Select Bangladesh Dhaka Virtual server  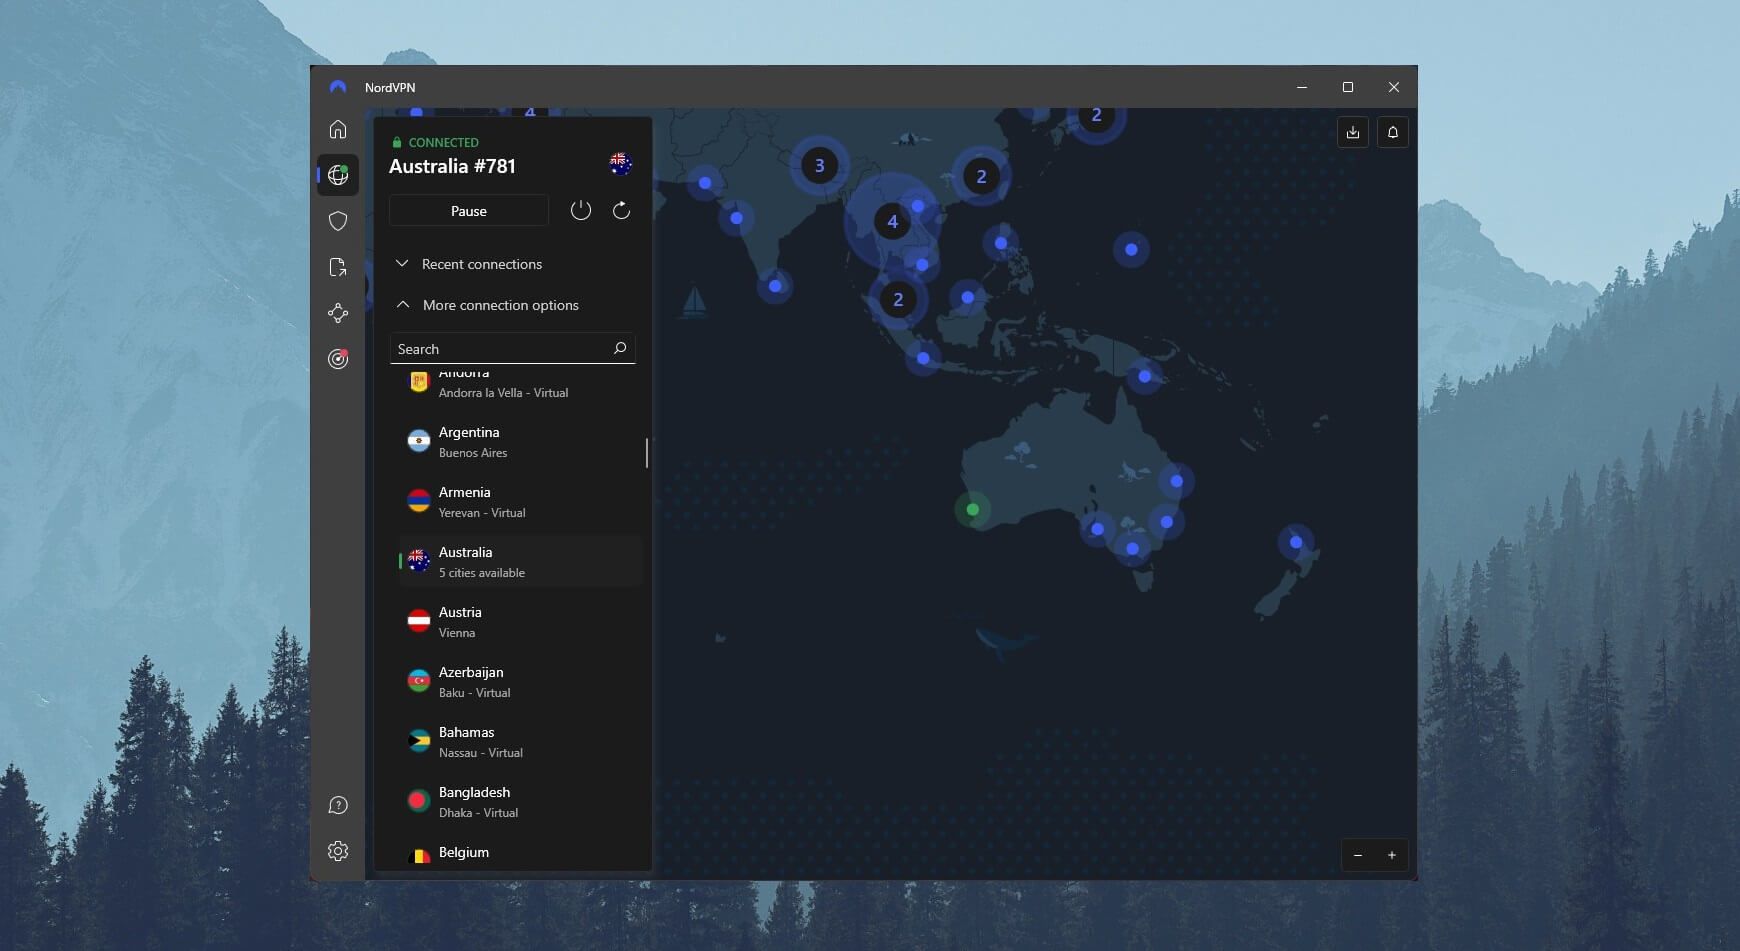pos(520,802)
